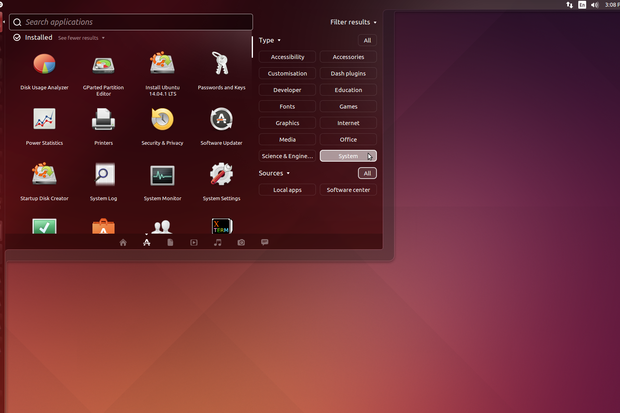Click the clock in top panel
Image resolution: width=620 pixels, height=413 pixels.
pos(612,5)
